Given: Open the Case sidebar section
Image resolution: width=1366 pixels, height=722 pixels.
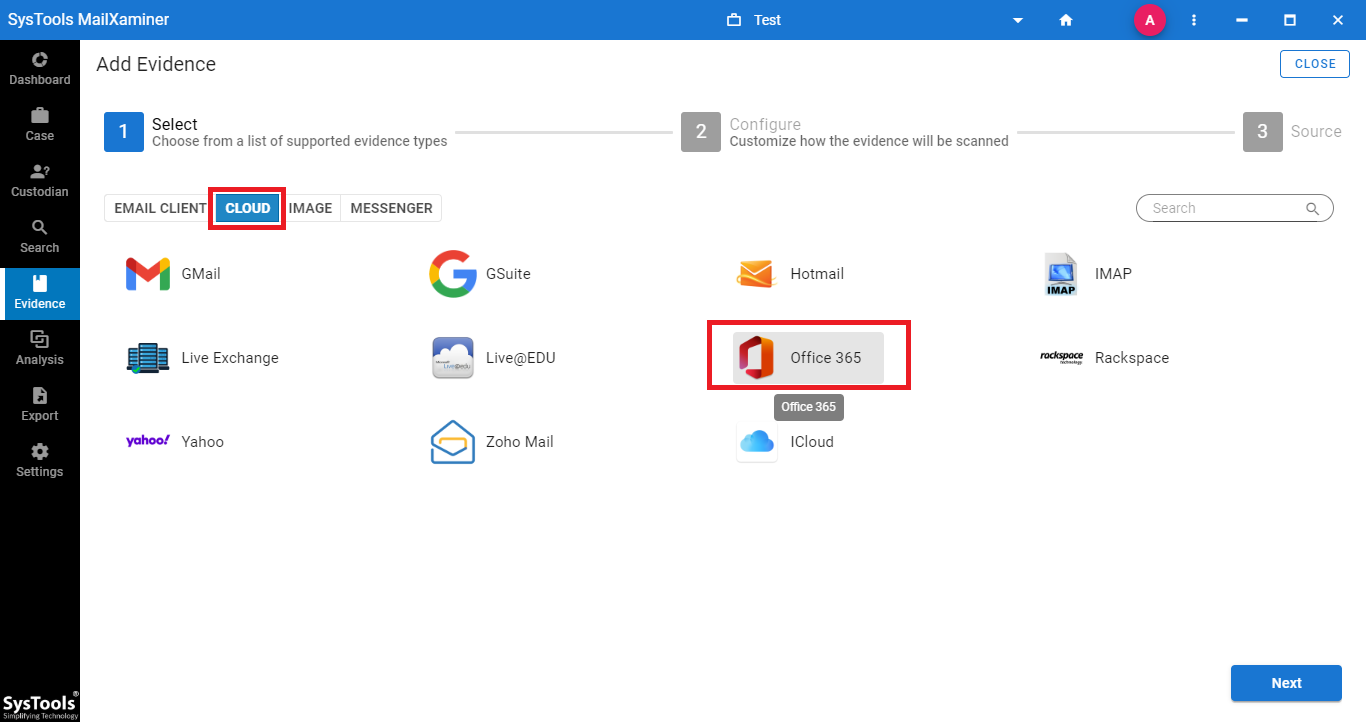Looking at the screenshot, I should [40, 125].
